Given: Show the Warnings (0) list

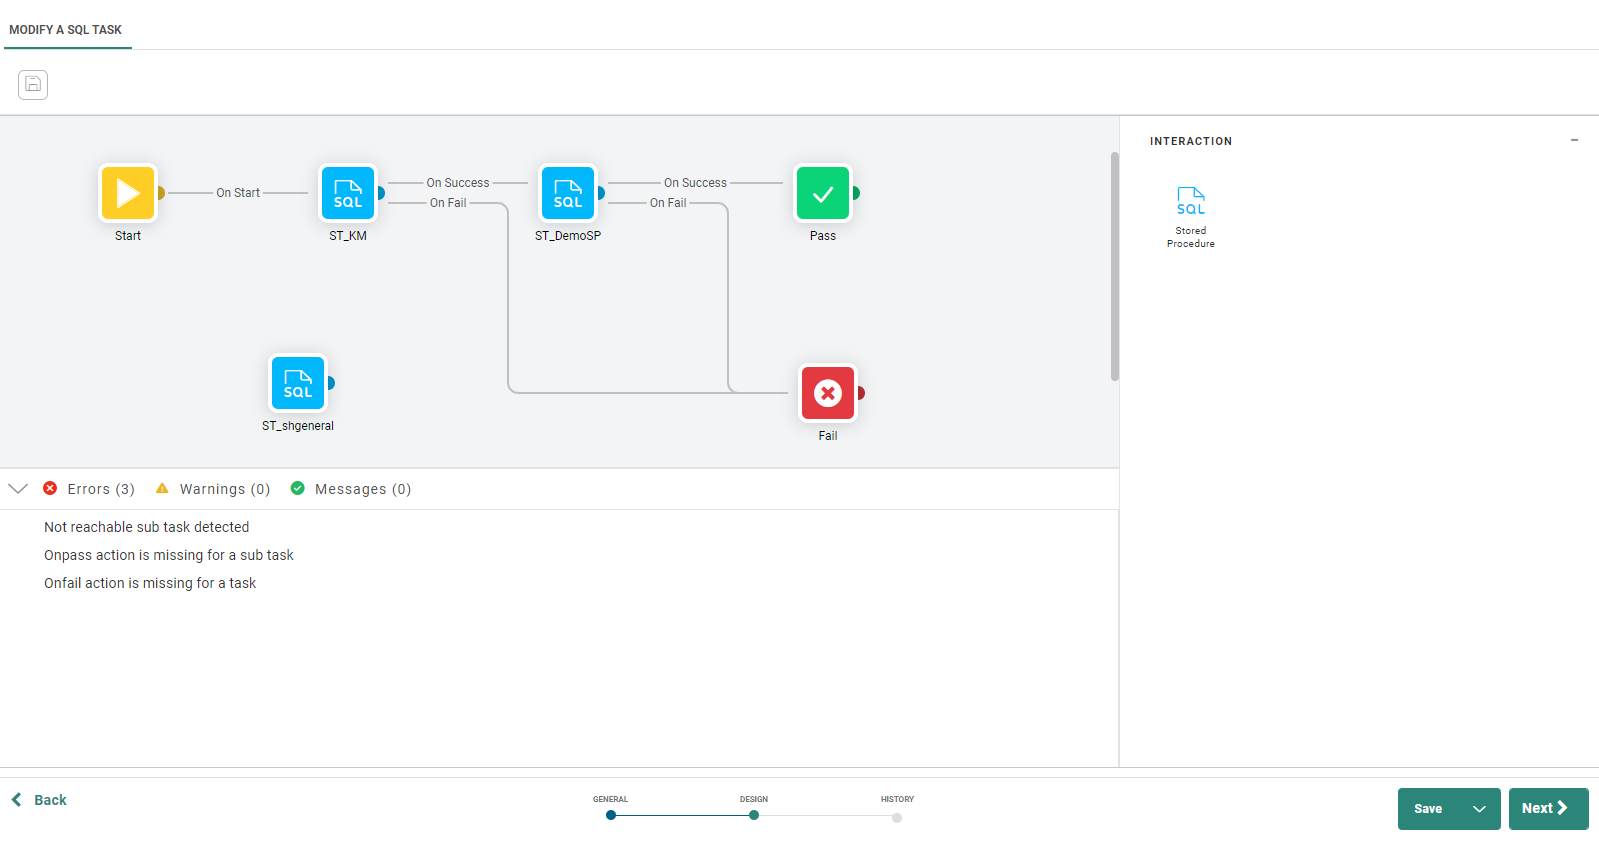Looking at the screenshot, I should point(213,489).
